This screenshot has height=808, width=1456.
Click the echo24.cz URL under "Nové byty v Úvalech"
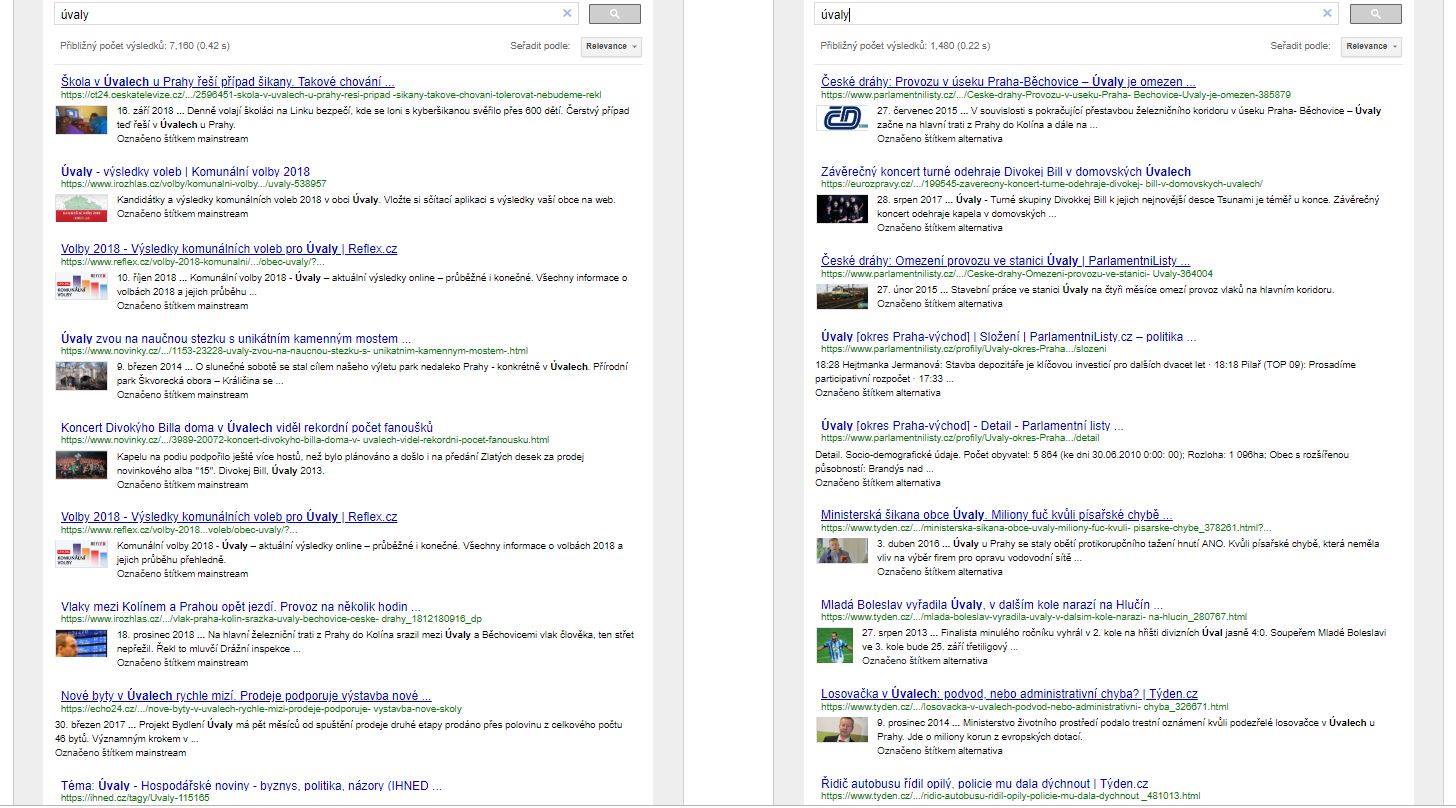click(x=261, y=709)
